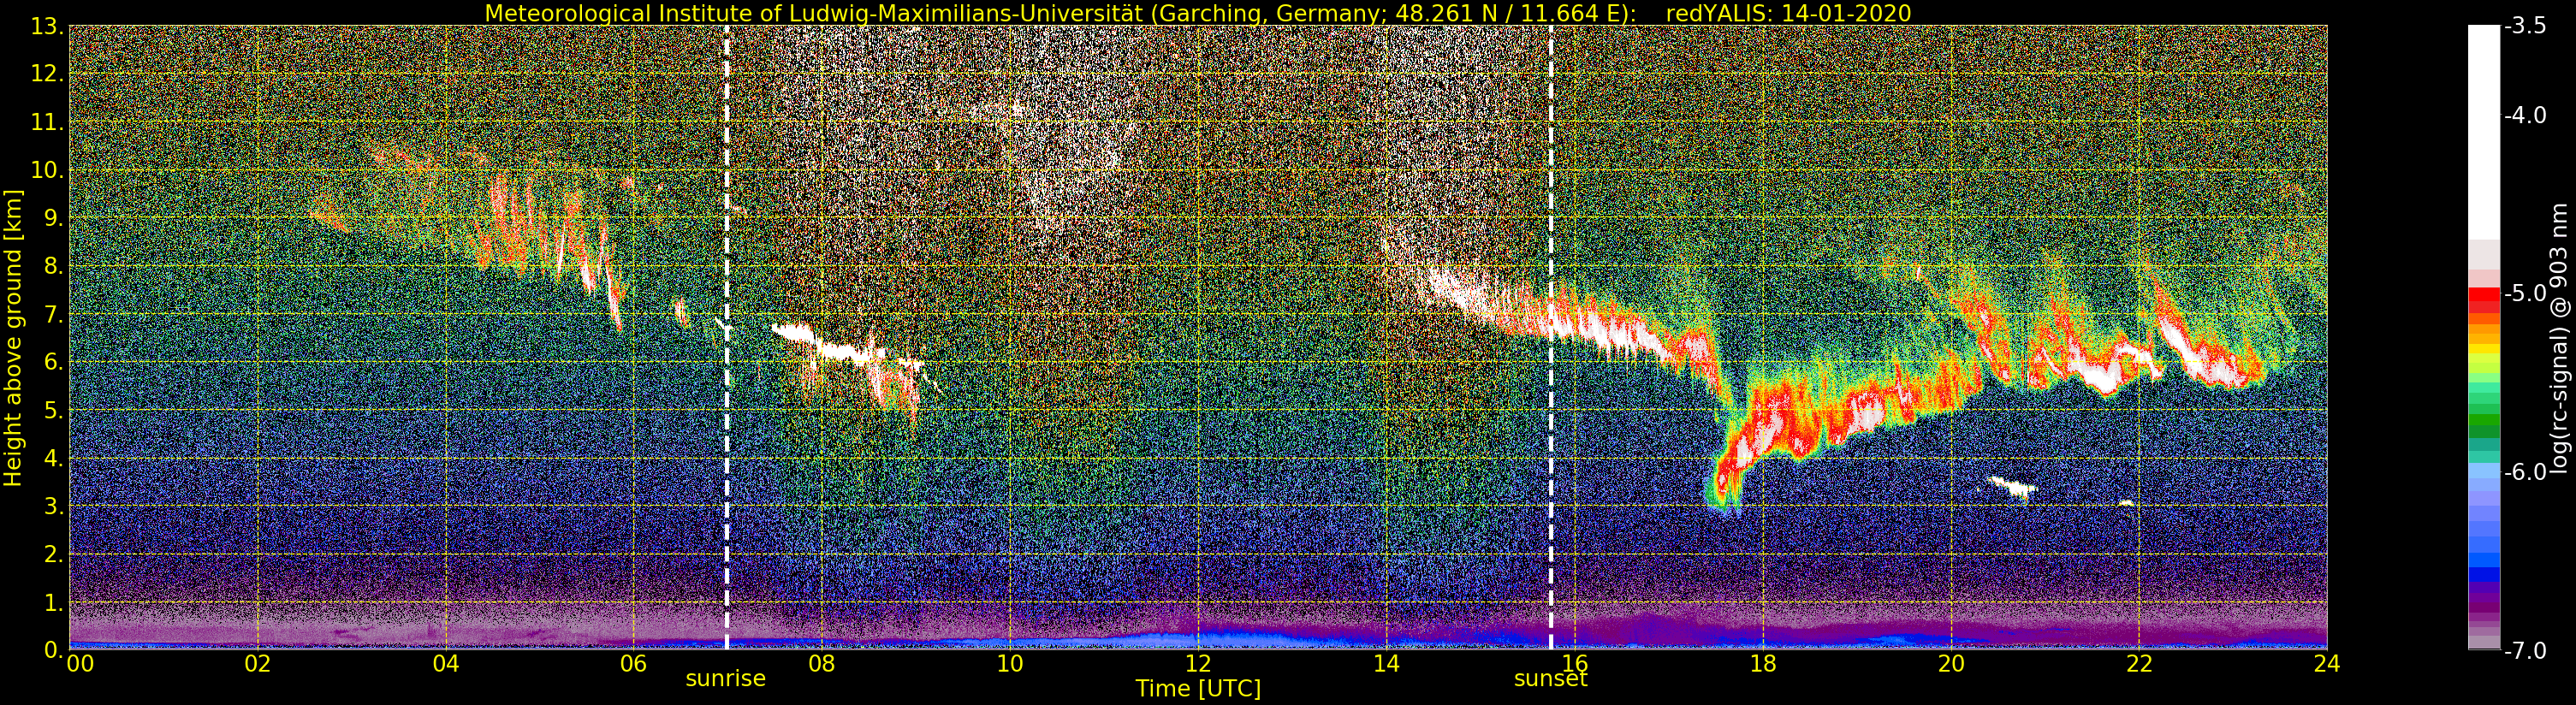This screenshot has height=705, width=2576.
Task: Click the time axis tick label 06
Action: [x=634, y=664]
